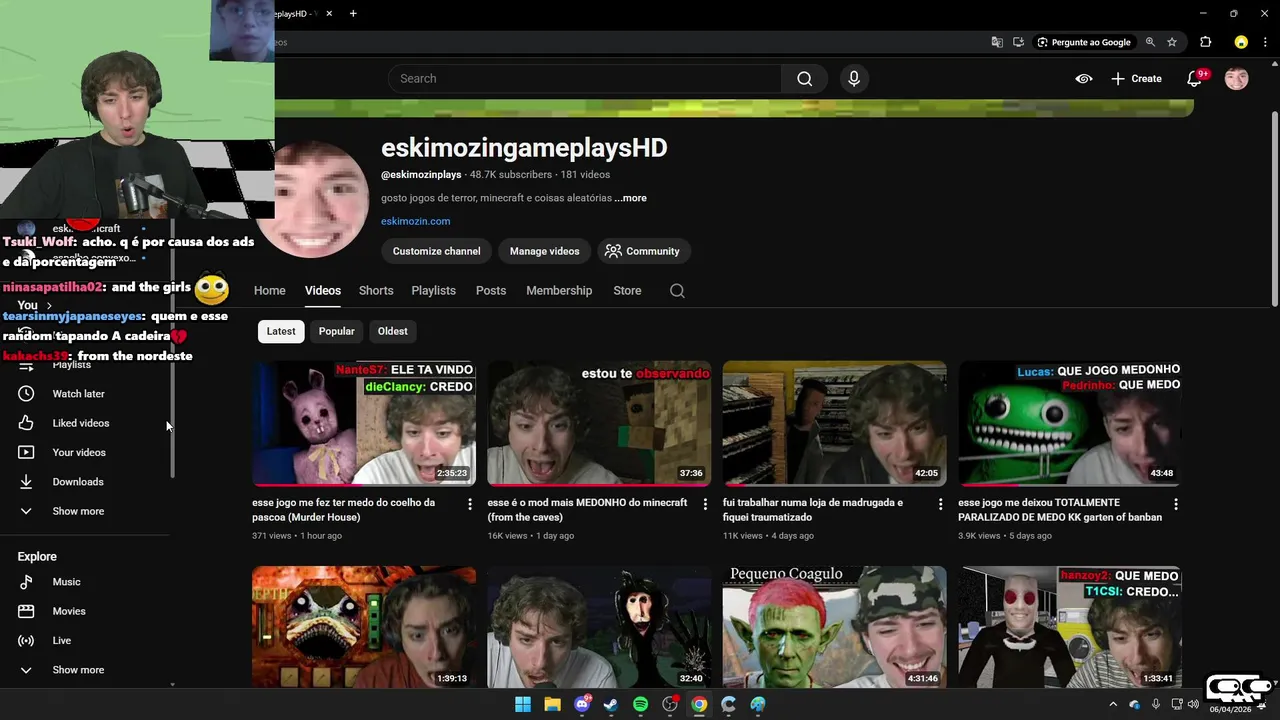Click the Manage videos button
Screen dimensions: 1280x720
click(x=544, y=251)
